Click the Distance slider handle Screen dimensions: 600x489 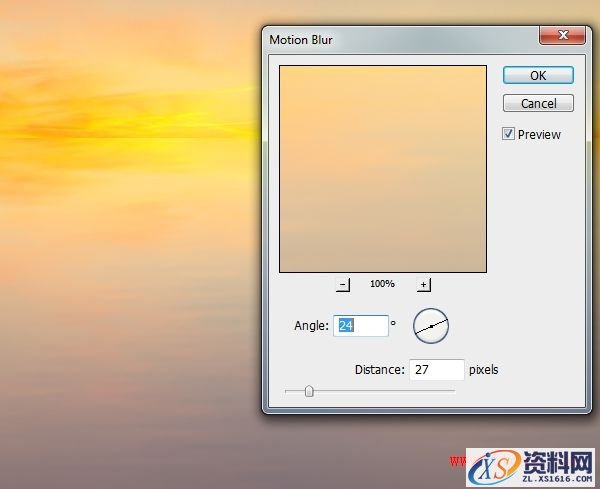click(x=309, y=391)
